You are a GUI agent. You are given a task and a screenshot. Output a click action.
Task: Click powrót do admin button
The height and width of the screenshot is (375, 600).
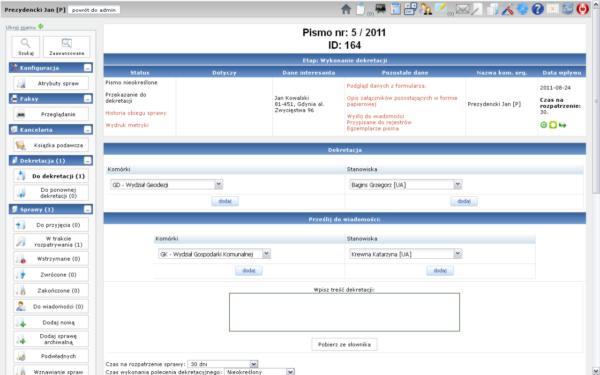(x=94, y=10)
